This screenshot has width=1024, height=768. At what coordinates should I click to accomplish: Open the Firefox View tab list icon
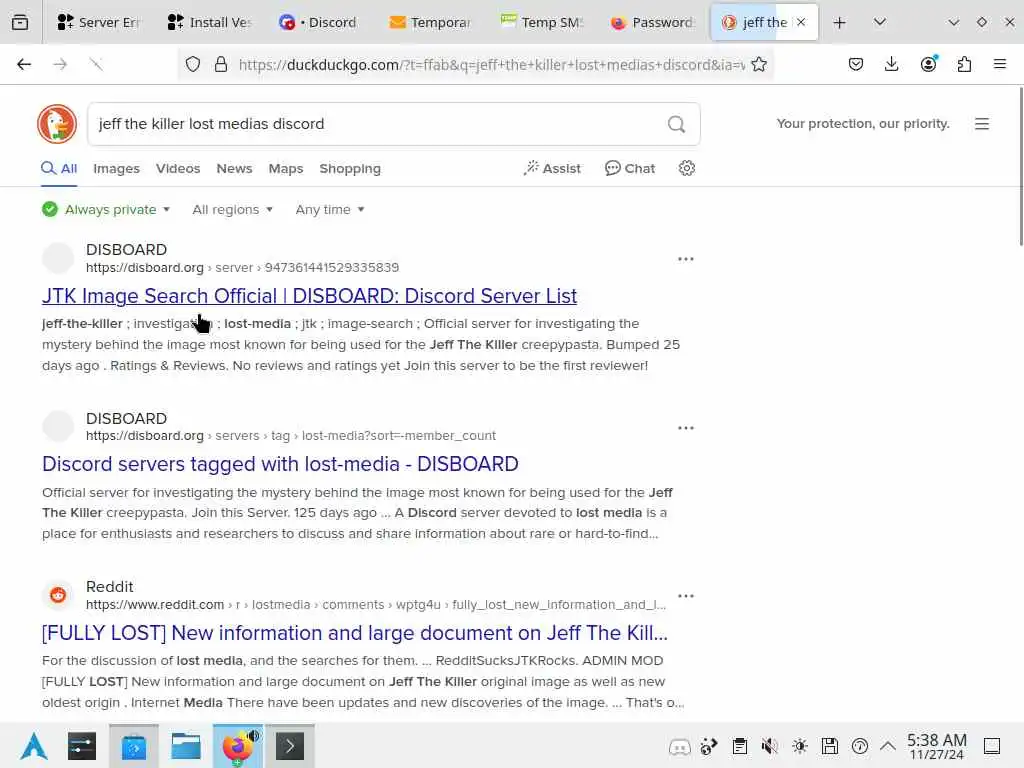coord(20,22)
